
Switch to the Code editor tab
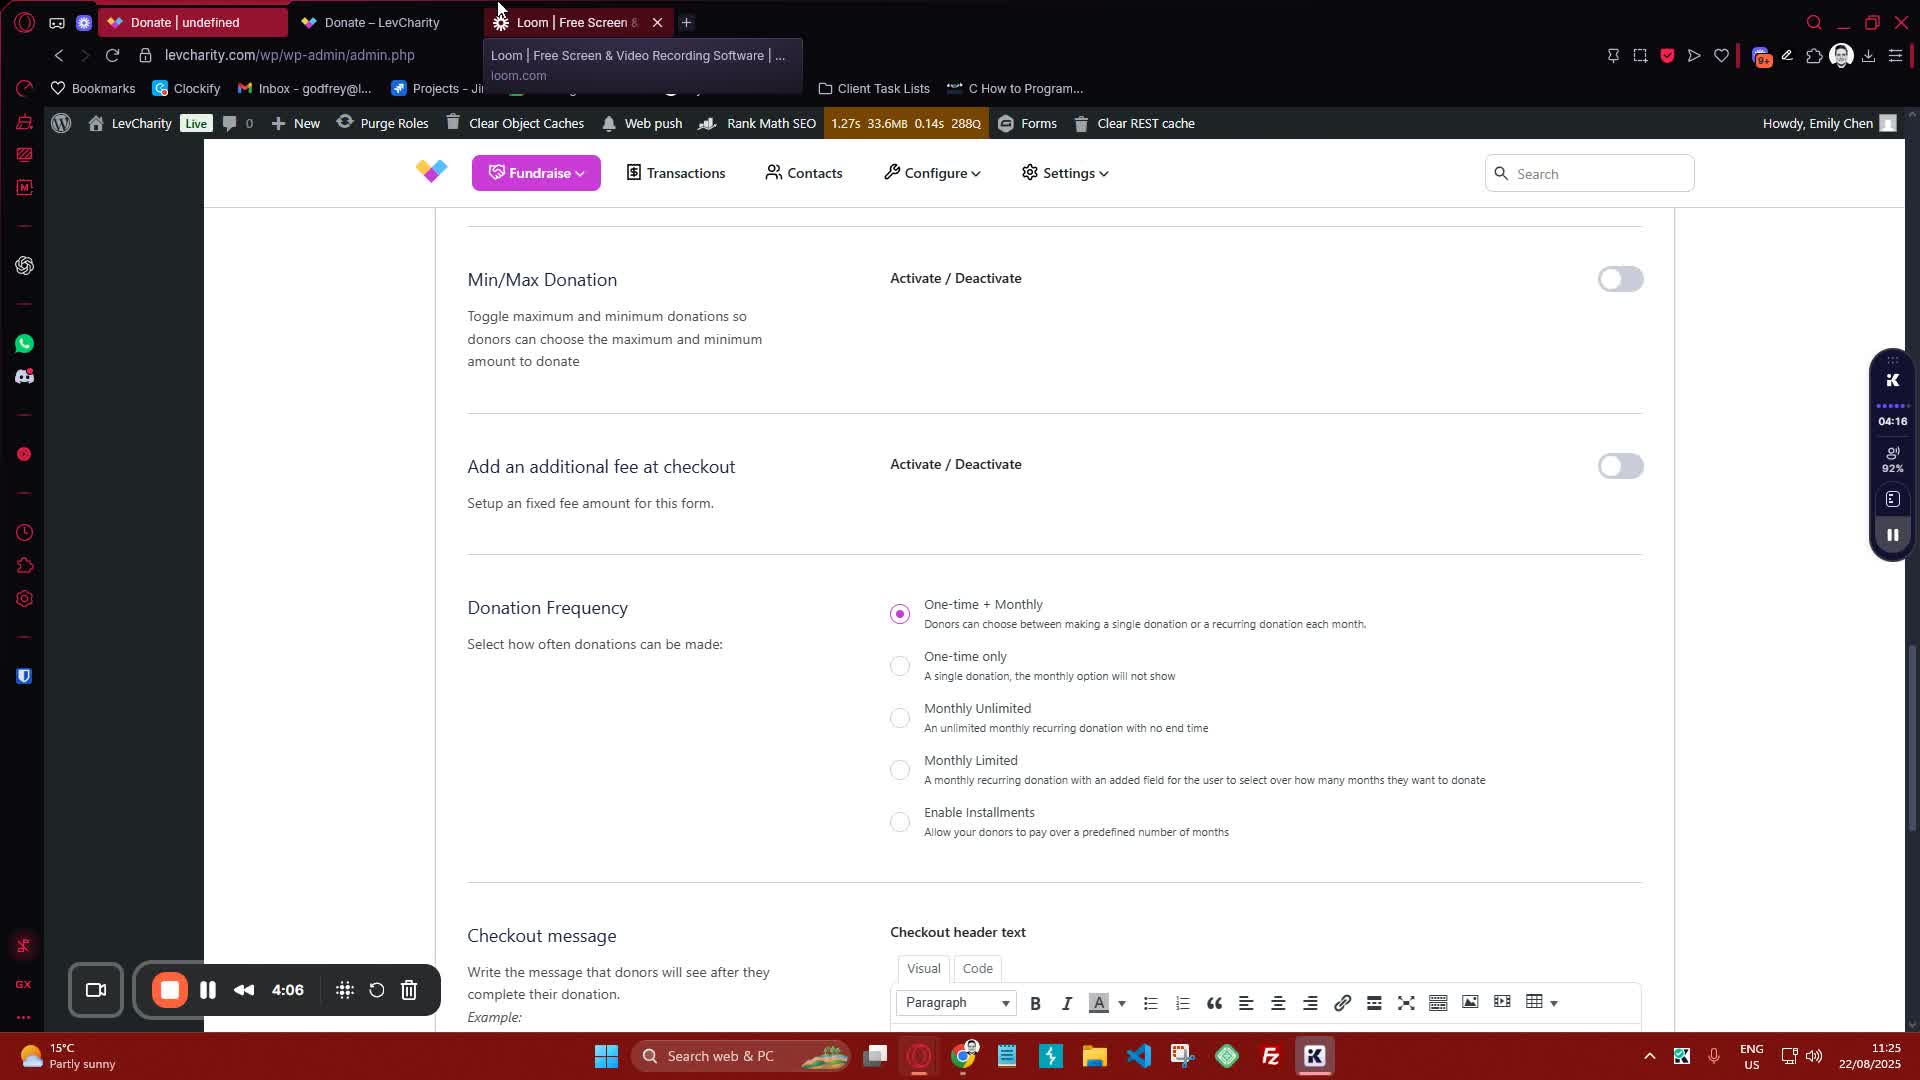tap(977, 968)
